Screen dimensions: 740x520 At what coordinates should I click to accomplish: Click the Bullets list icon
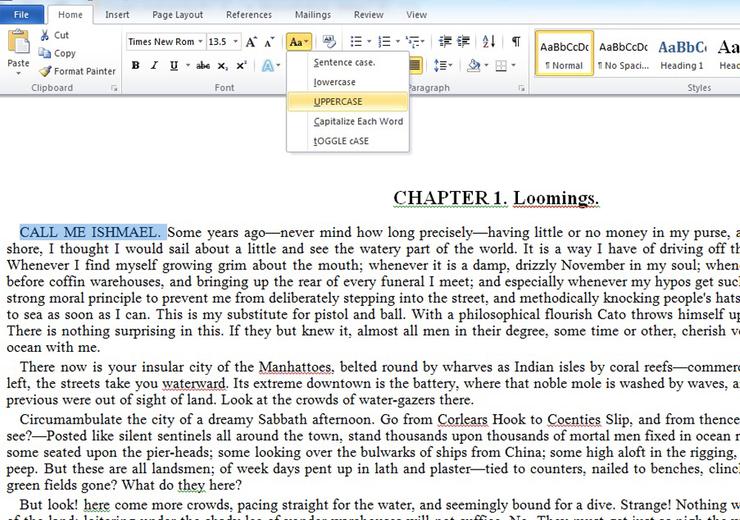tap(356, 42)
